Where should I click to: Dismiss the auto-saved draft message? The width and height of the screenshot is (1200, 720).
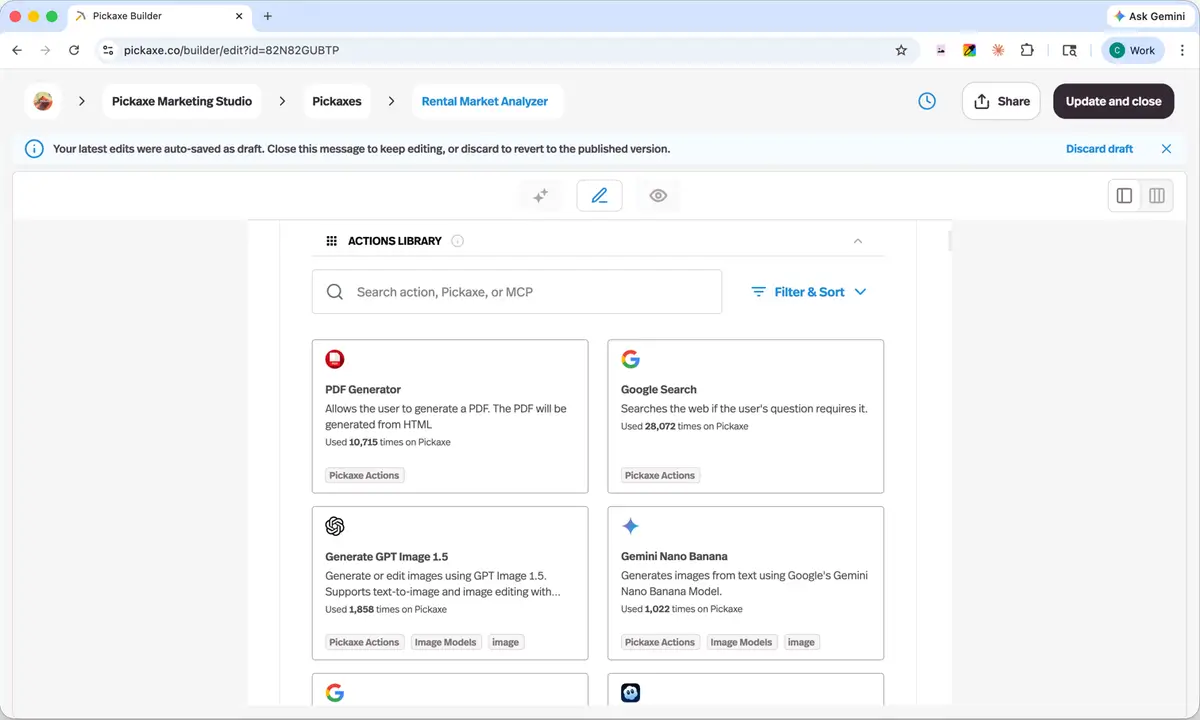click(1166, 149)
